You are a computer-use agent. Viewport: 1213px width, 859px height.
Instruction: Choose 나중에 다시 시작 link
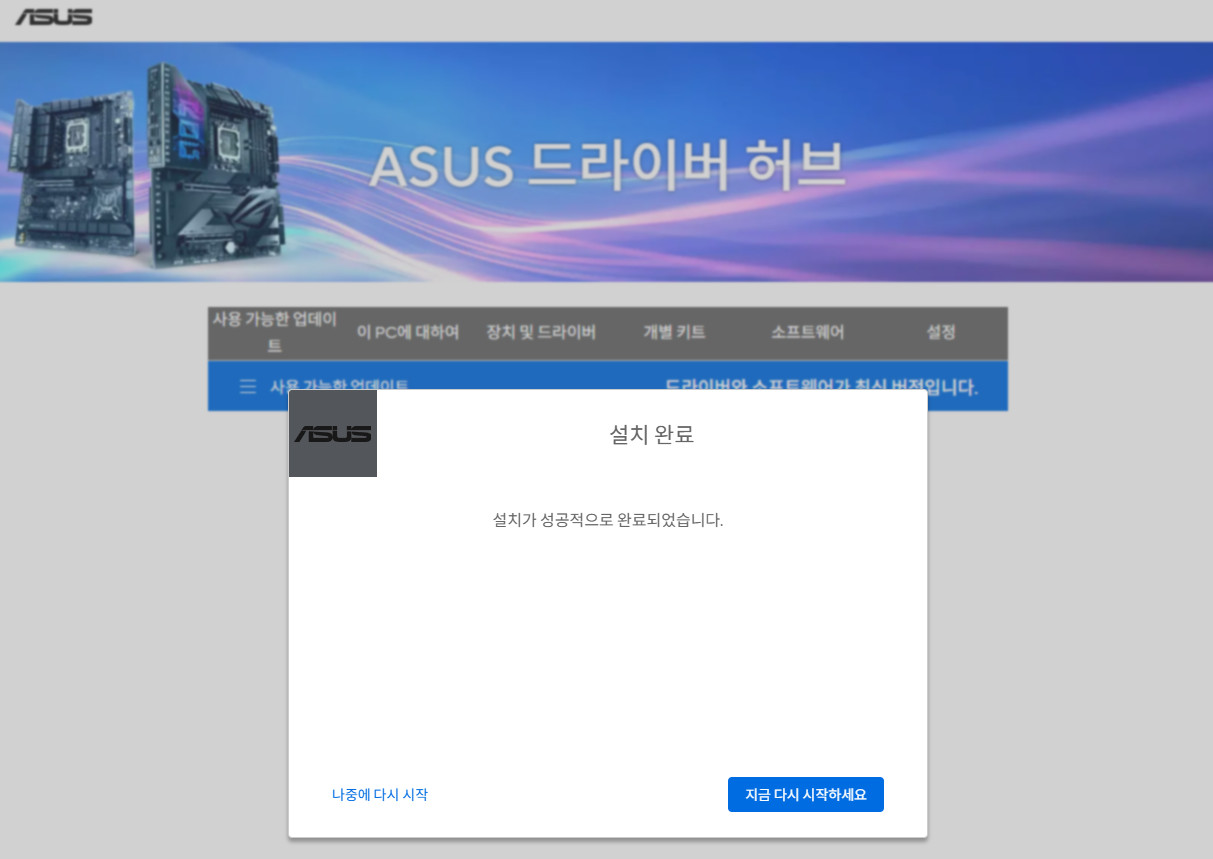tap(380, 794)
